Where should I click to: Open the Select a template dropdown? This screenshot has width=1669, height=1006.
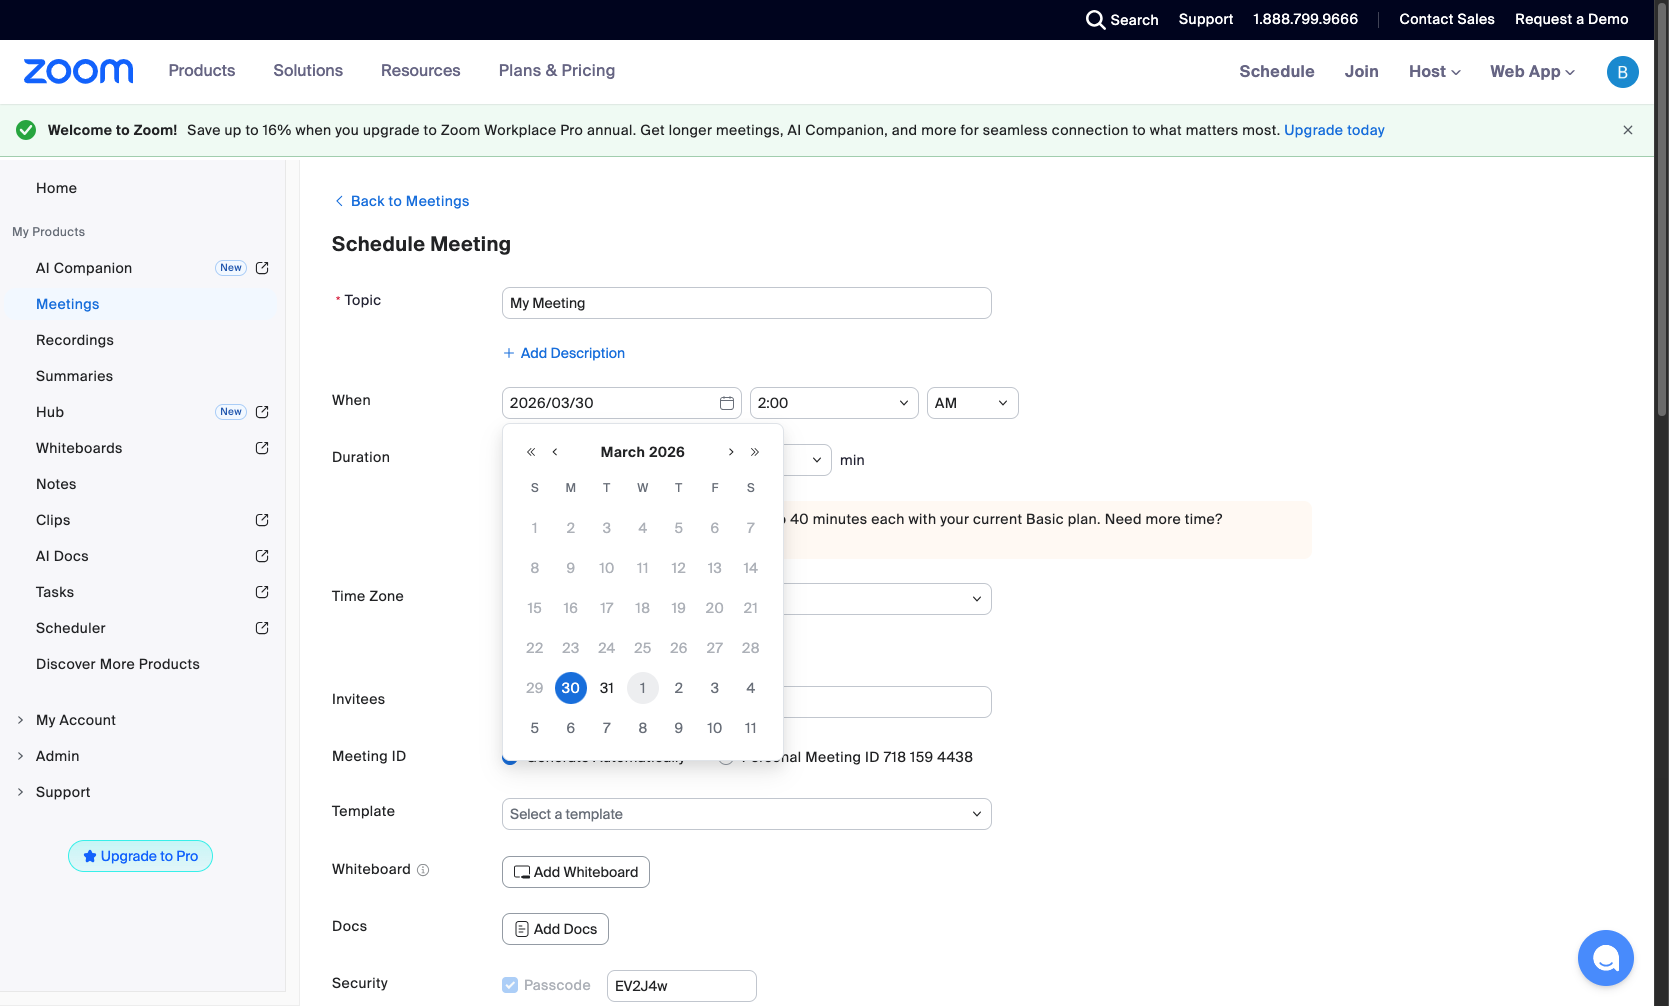pyautogui.click(x=746, y=814)
